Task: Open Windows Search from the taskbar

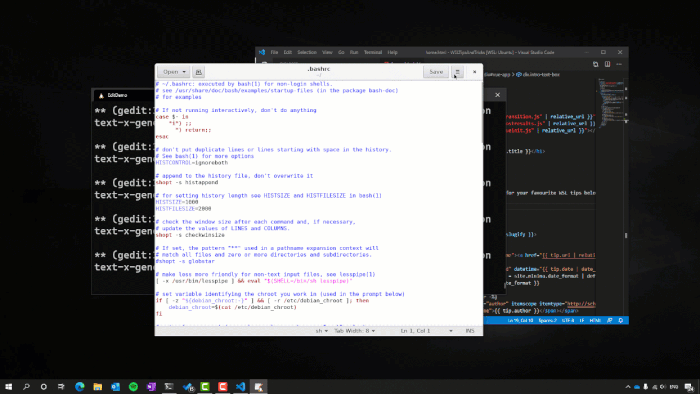Action: [x=26, y=386]
